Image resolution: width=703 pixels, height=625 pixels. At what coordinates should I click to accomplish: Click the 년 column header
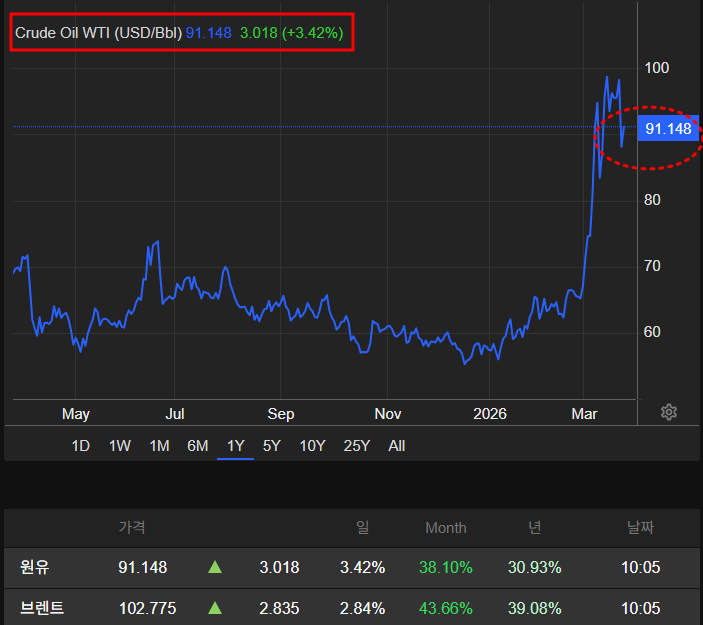(x=535, y=528)
